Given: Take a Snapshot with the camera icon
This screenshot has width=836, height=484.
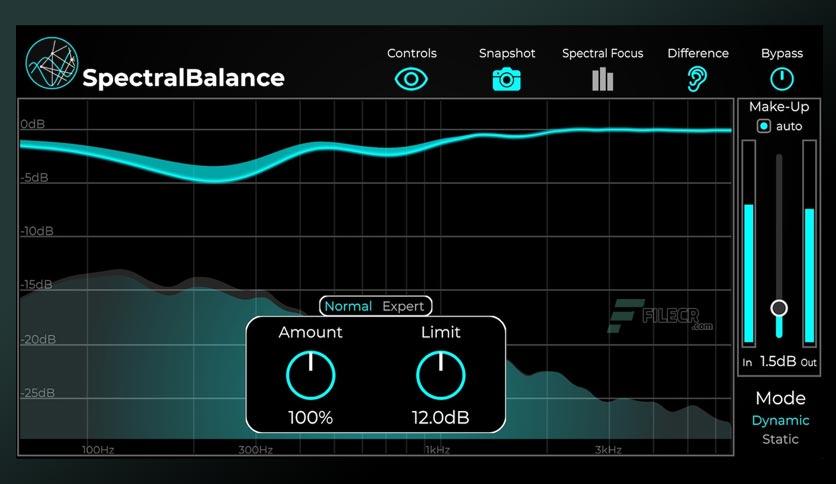Looking at the screenshot, I should tap(506, 79).
